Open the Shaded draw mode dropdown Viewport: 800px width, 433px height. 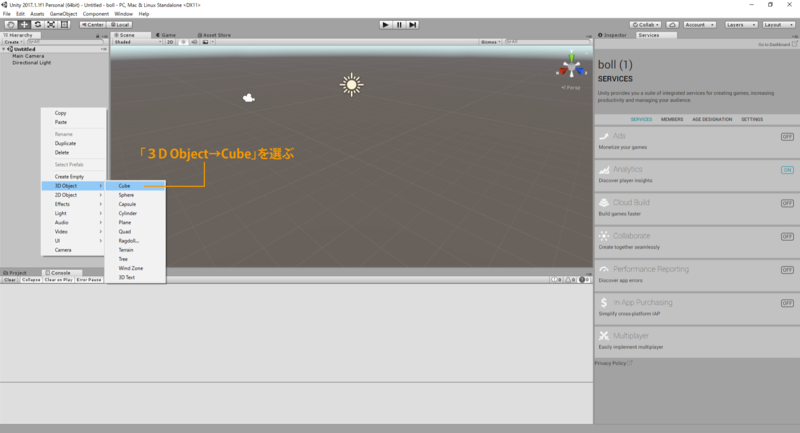[138, 42]
